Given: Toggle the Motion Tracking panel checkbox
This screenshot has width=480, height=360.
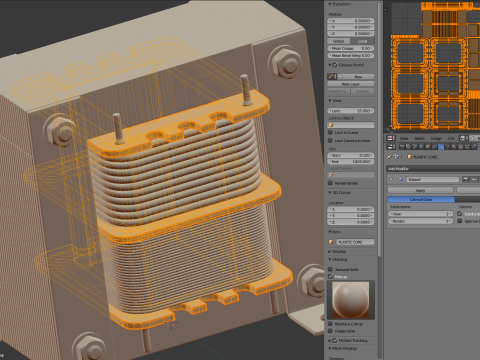Looking at the screenshot, I should [335, 340].
